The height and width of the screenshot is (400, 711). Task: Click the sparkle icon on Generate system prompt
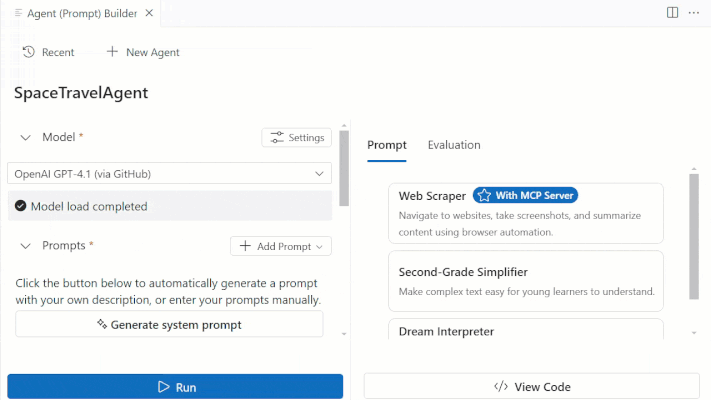(102, 324)
